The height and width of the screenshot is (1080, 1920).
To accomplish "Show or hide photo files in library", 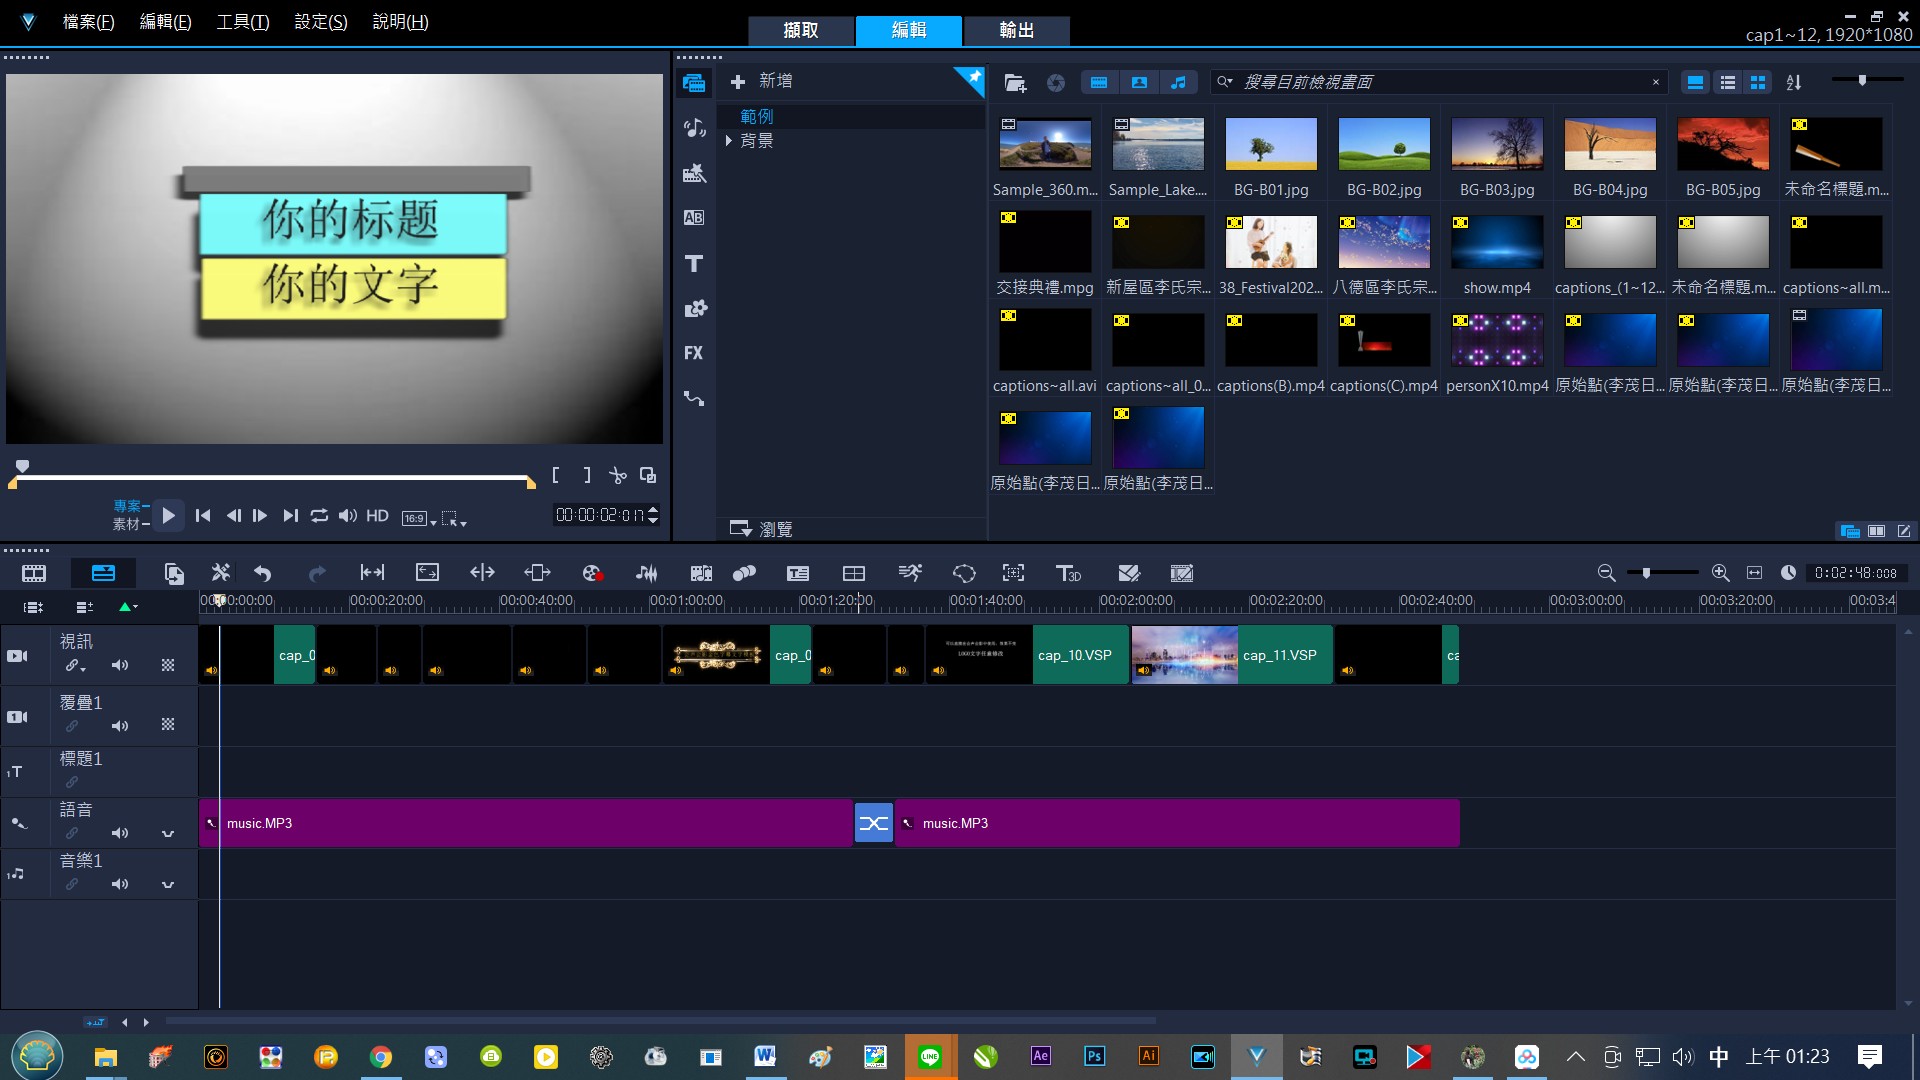I will coord(1139,82).
